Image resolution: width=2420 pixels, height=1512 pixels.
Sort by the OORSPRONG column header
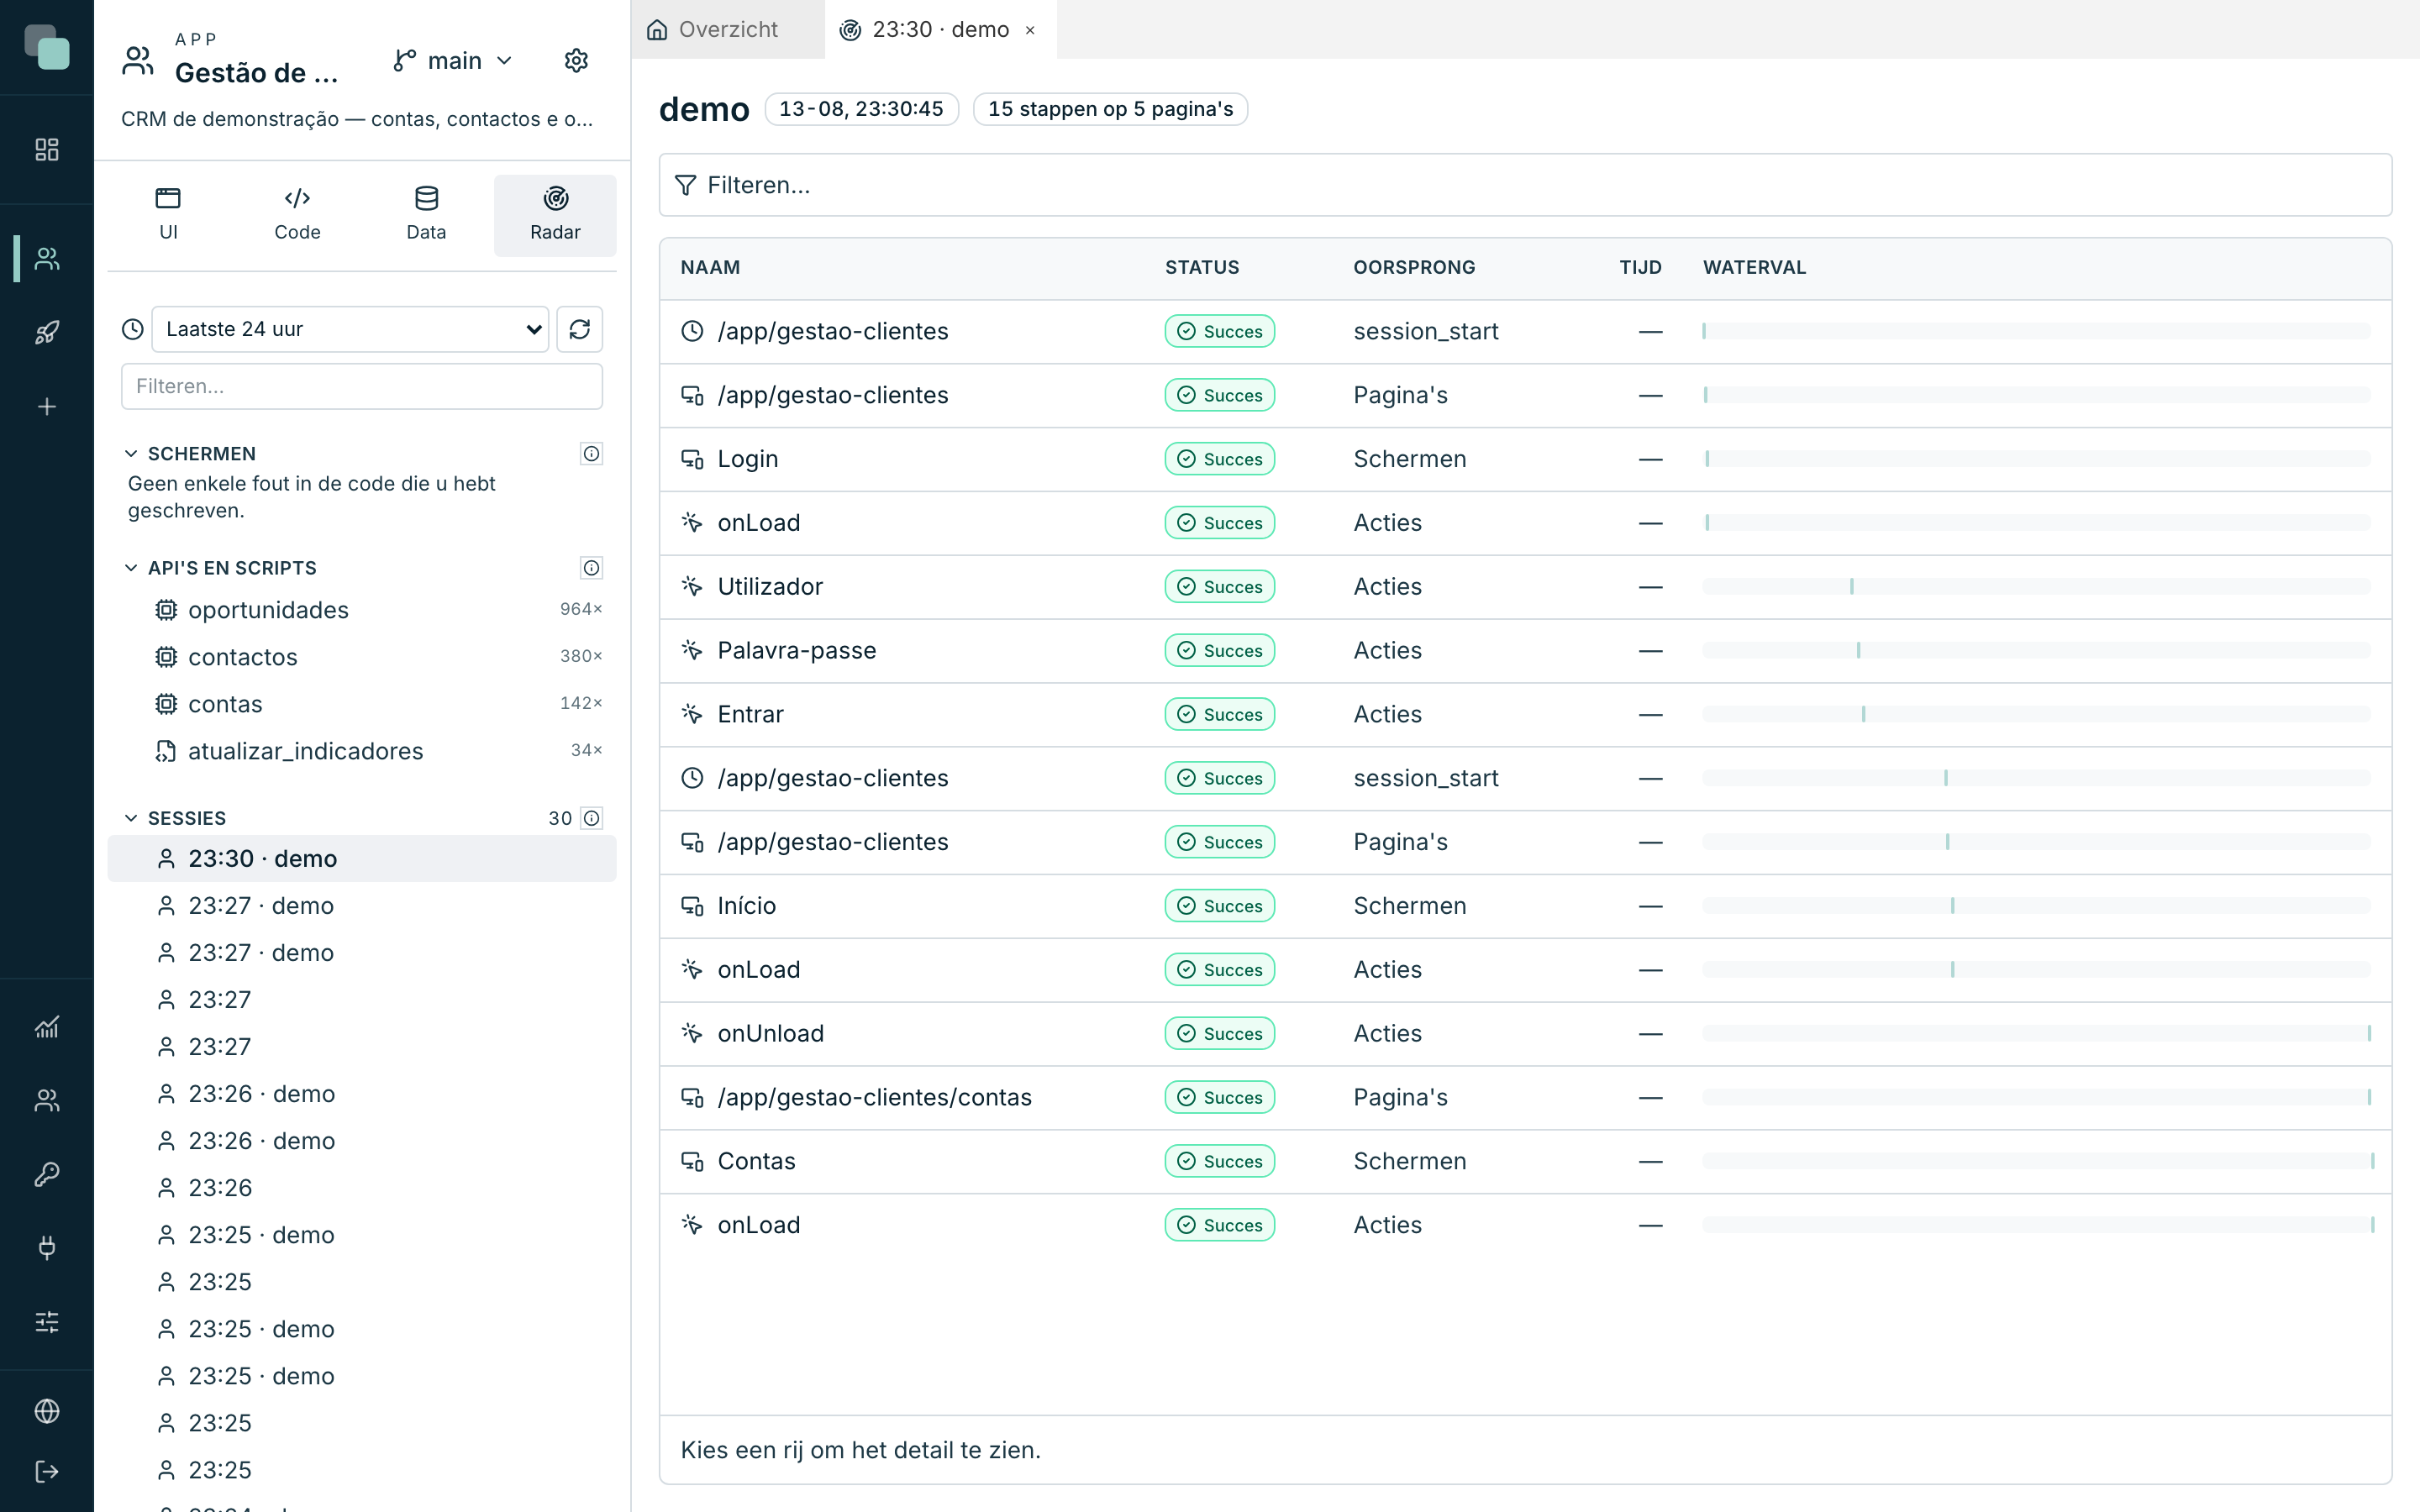click(1414, 268)
